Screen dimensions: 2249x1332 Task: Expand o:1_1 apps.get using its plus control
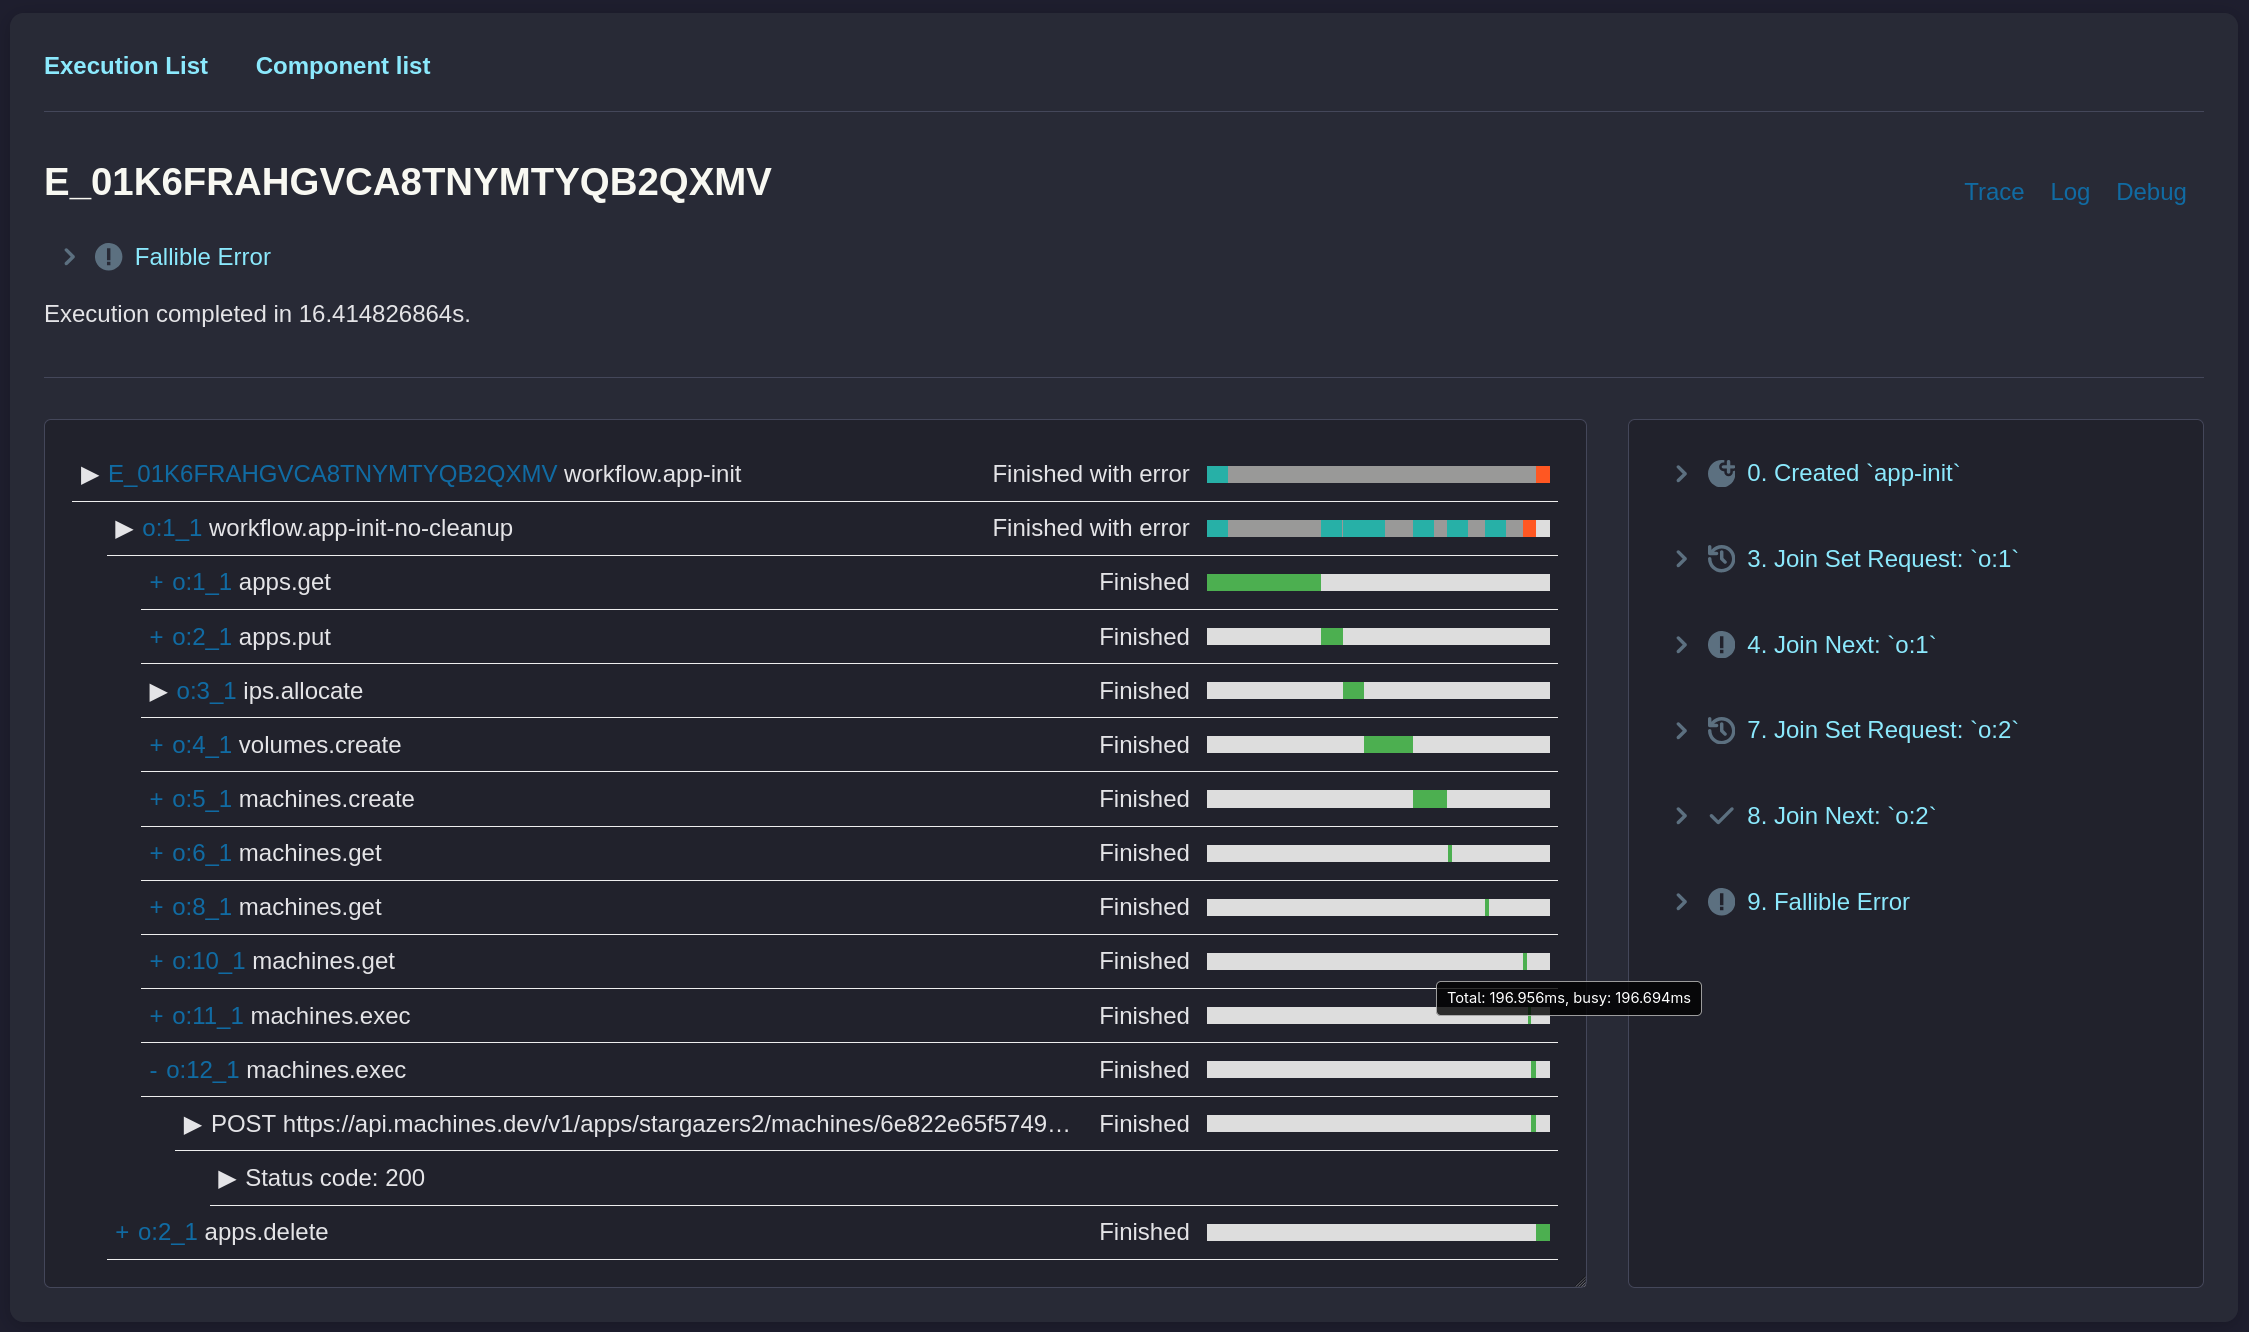click(x=155, y=582)
